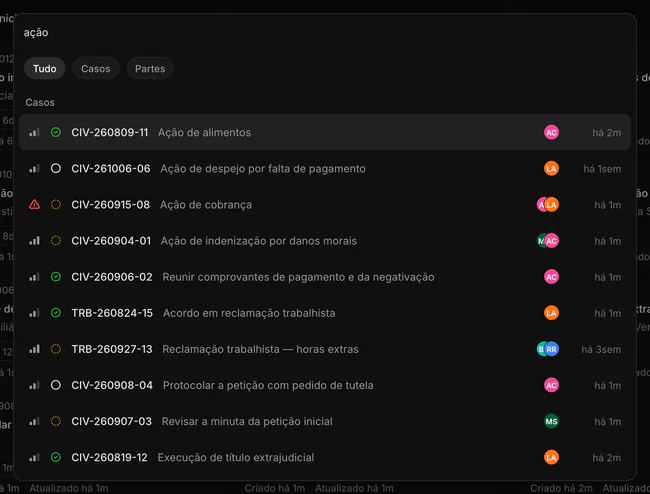The width and height of the screenshot is (650, 494).
Task: Click green check status icon for CIV-260819-12
Action: point(56,457)
